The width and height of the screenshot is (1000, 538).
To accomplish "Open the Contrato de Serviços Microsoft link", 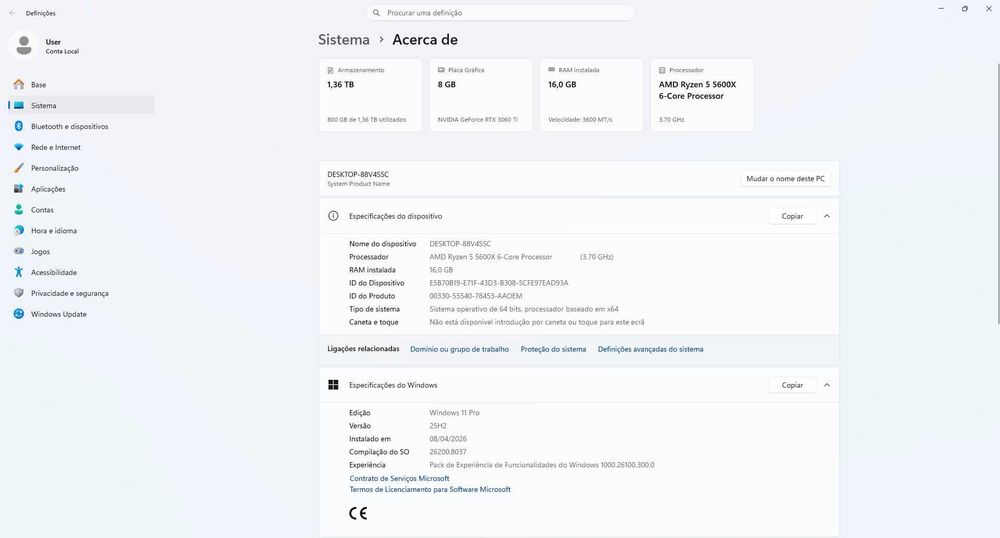I will point(399,478).
